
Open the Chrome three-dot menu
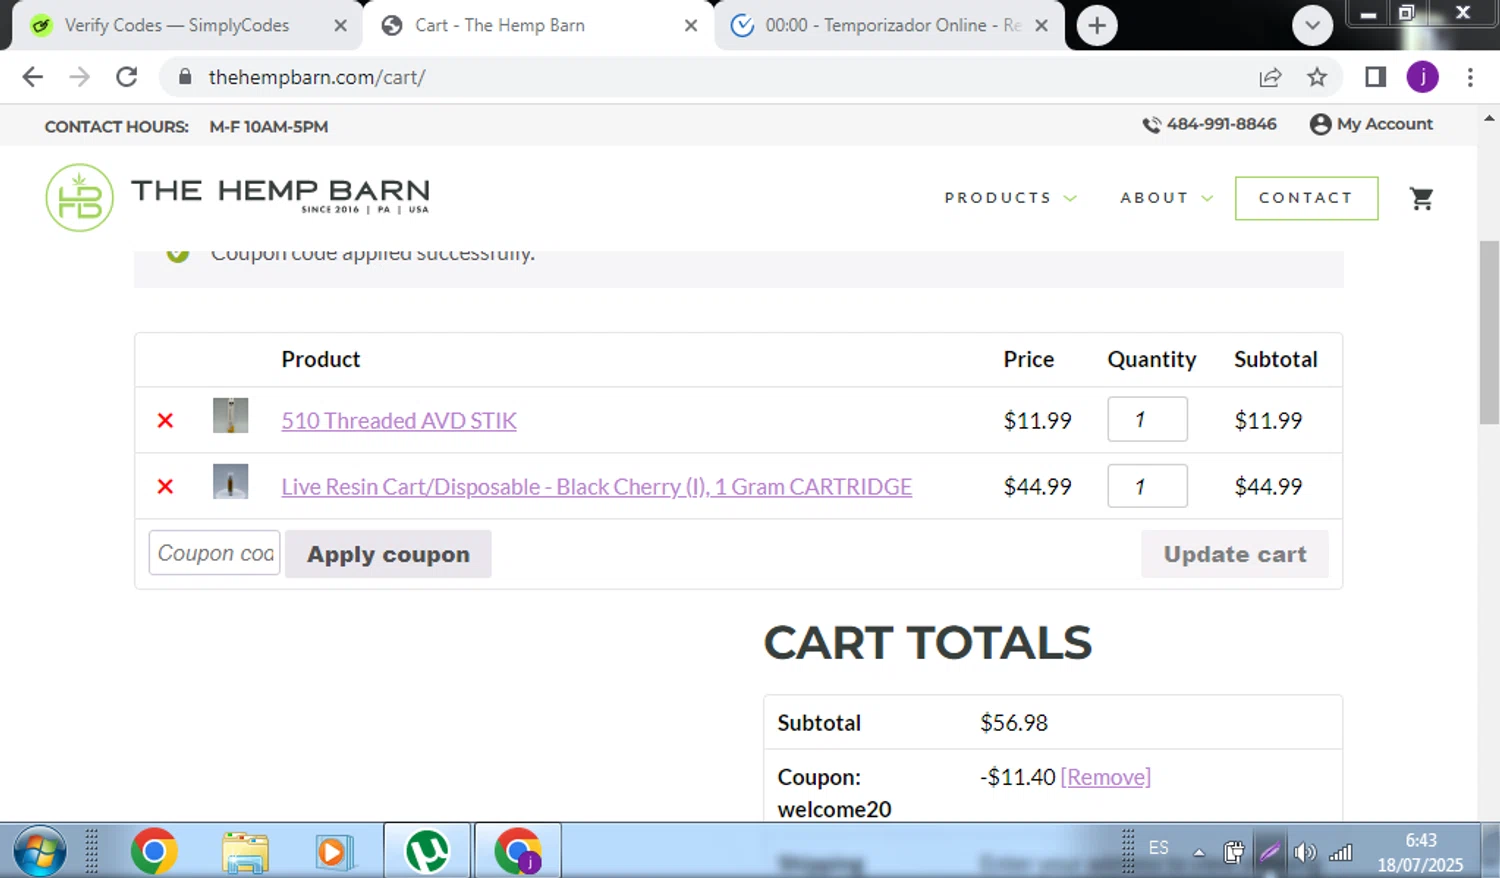[x=1470, y=77]
